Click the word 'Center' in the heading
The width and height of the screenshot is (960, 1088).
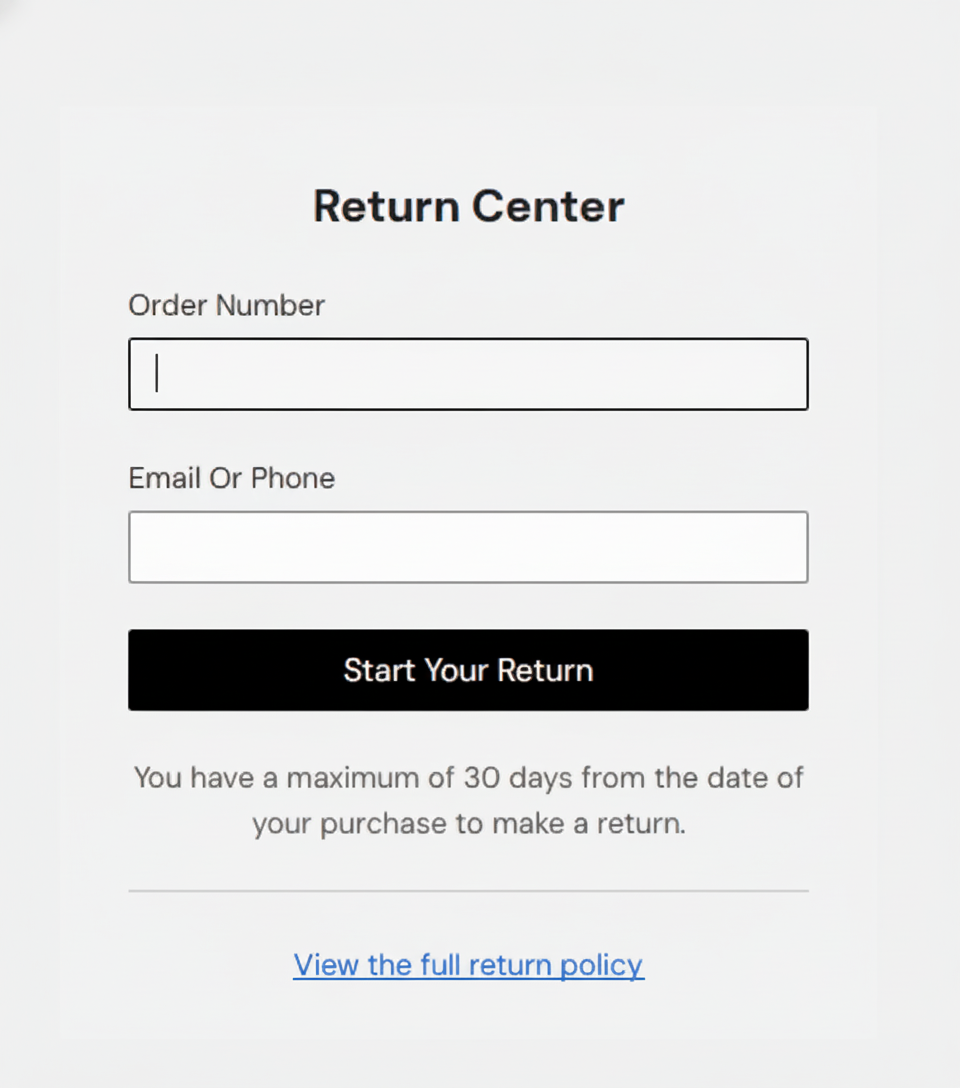click(x=548, y=206)
